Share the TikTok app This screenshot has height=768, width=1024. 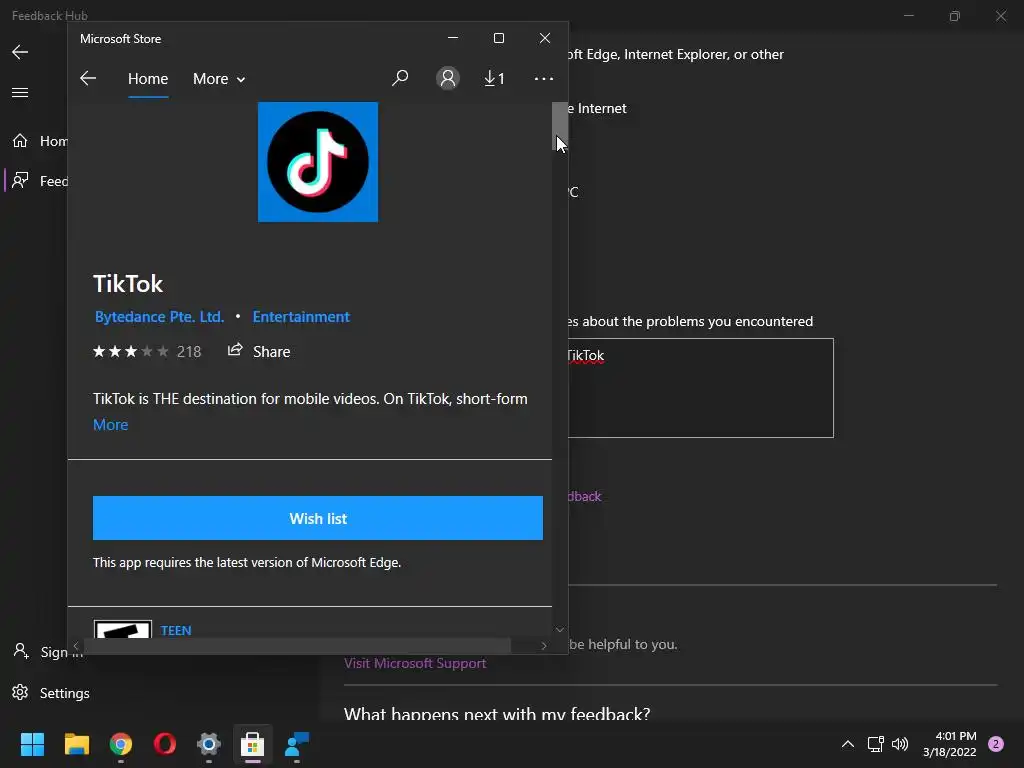click(259, 351)
